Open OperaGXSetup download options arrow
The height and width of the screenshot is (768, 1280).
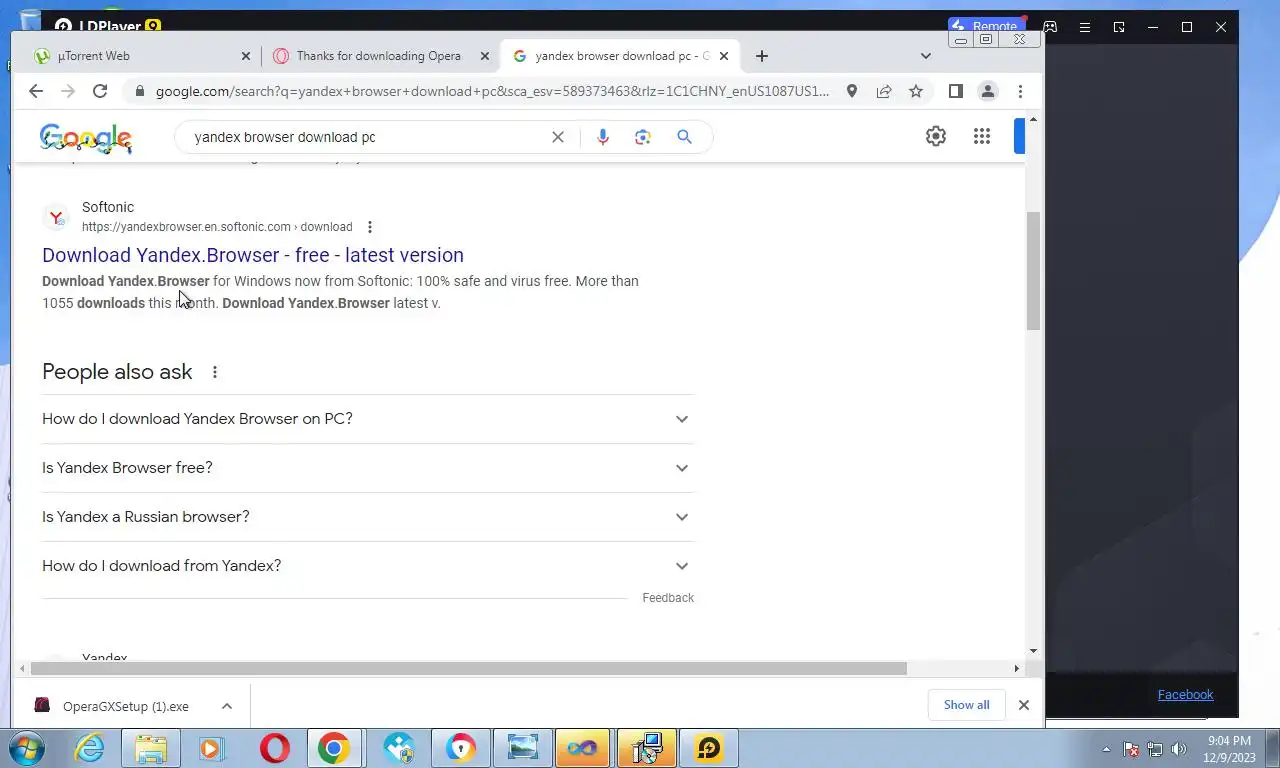point(227,706)
